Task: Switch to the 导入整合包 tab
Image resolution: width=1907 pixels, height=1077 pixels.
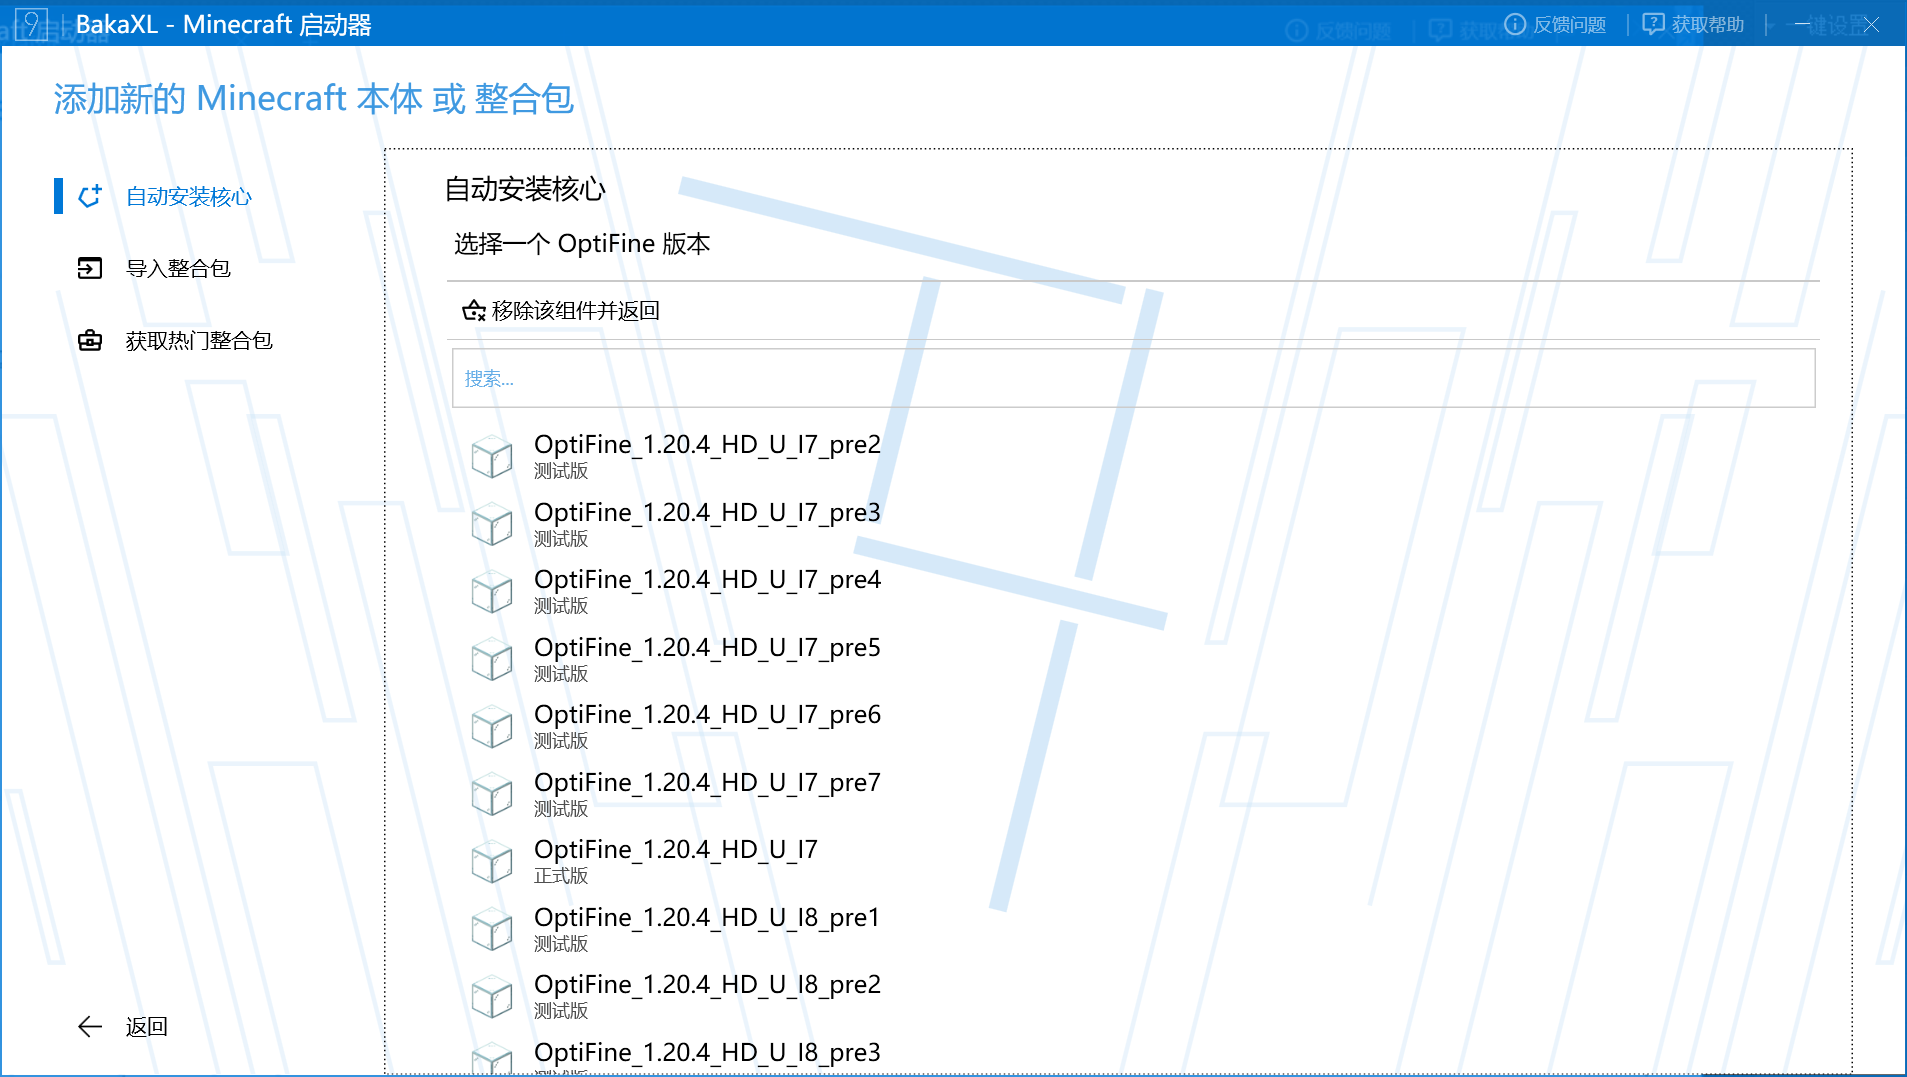Action: click(178, 268)
